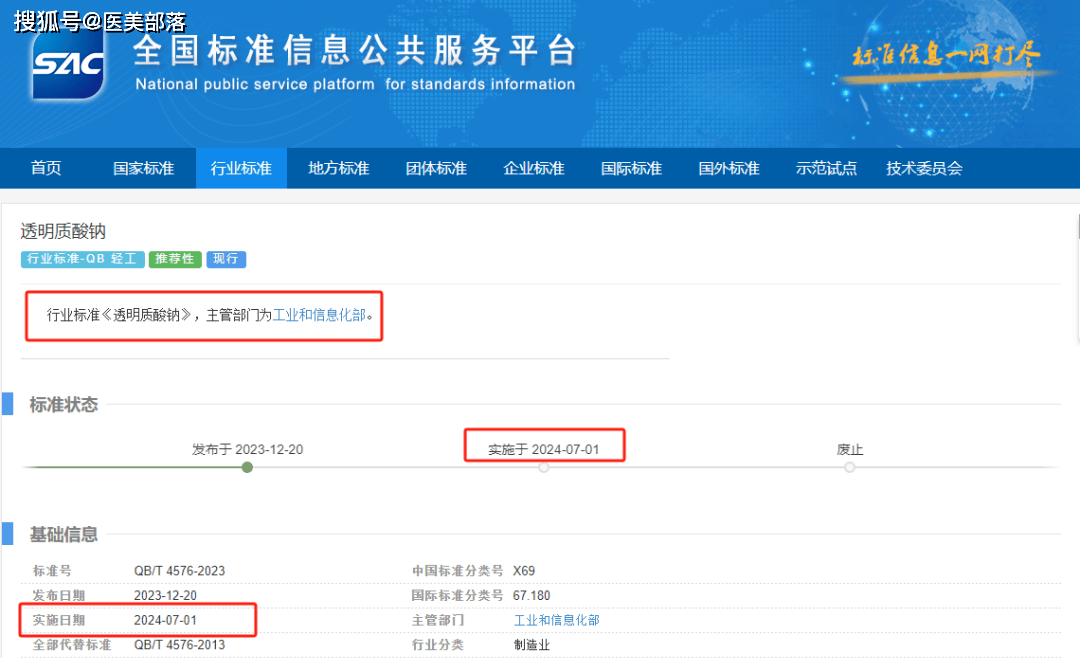This screenshot has height=672, width=1080.
Task: Click the SAC logo icon
Action: pos(68,66)
